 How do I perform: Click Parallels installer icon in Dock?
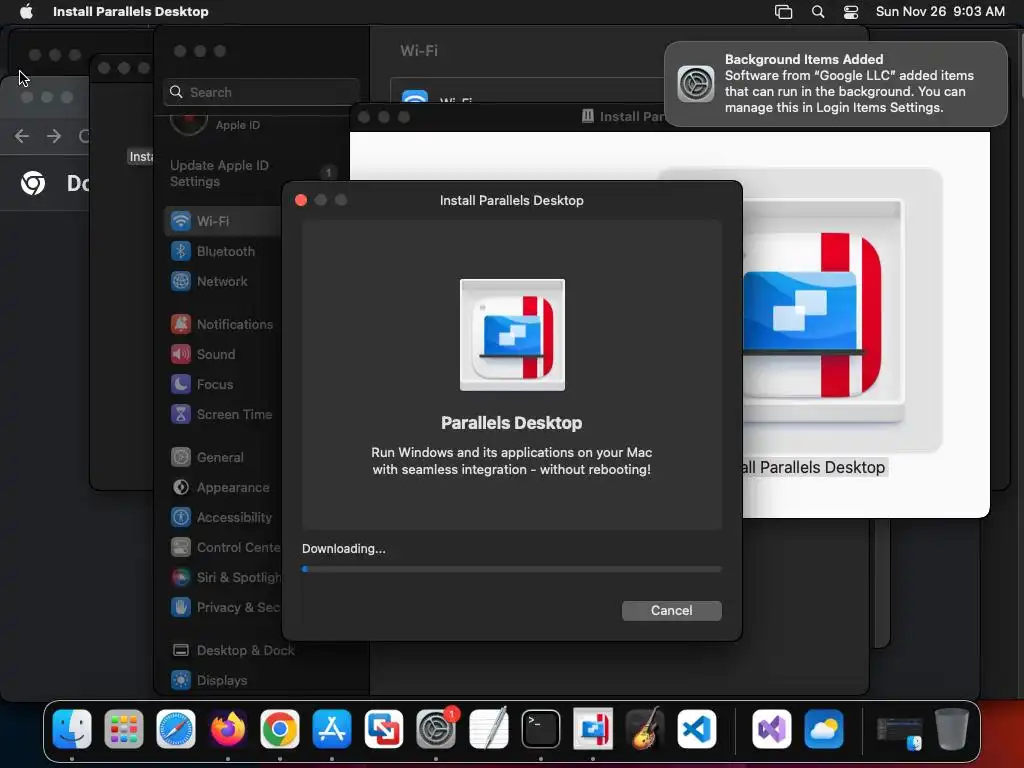pos(592,729)
